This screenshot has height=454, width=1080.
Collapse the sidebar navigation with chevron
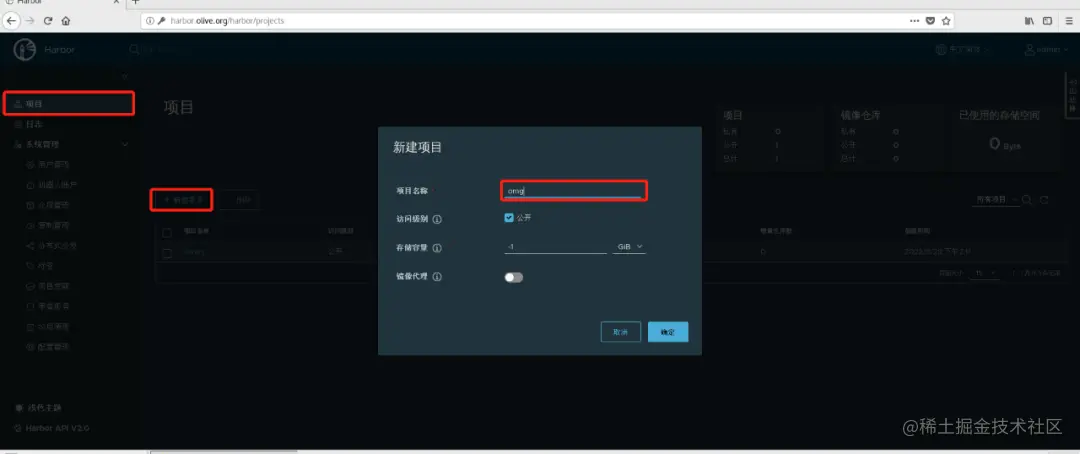tap(125, 76)
